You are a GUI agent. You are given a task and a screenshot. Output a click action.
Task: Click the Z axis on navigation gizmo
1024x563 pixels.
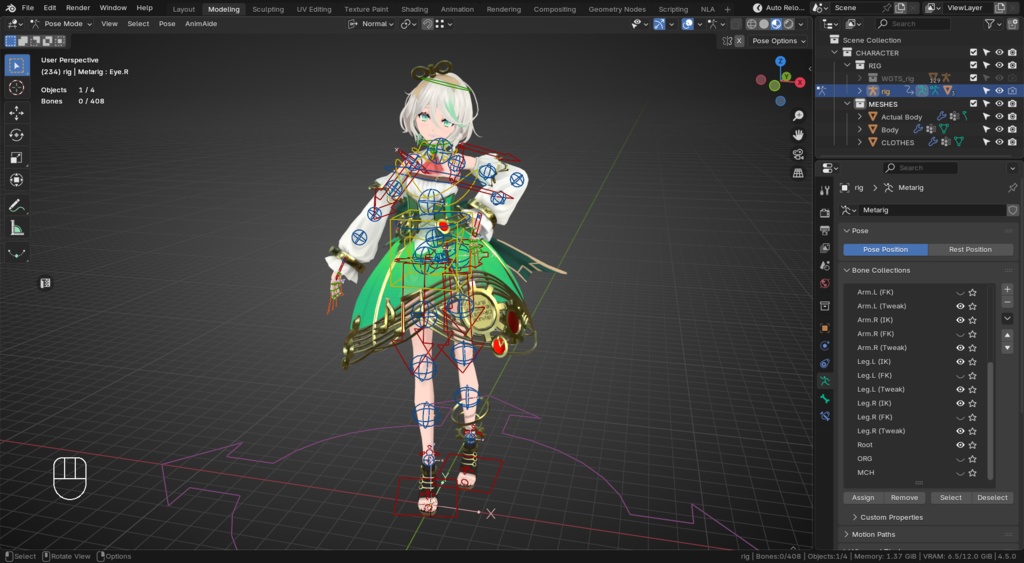780,61
